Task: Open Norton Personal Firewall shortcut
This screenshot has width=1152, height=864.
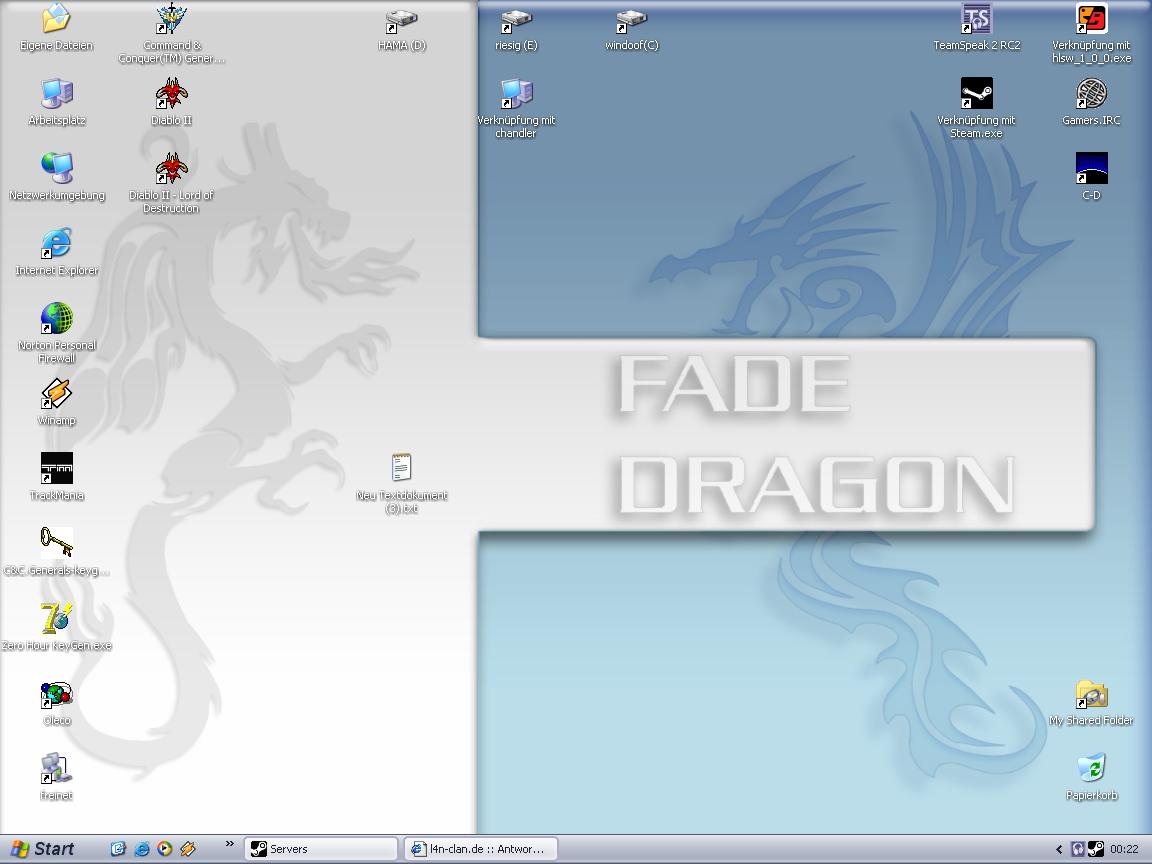Action: coord(56,320)
